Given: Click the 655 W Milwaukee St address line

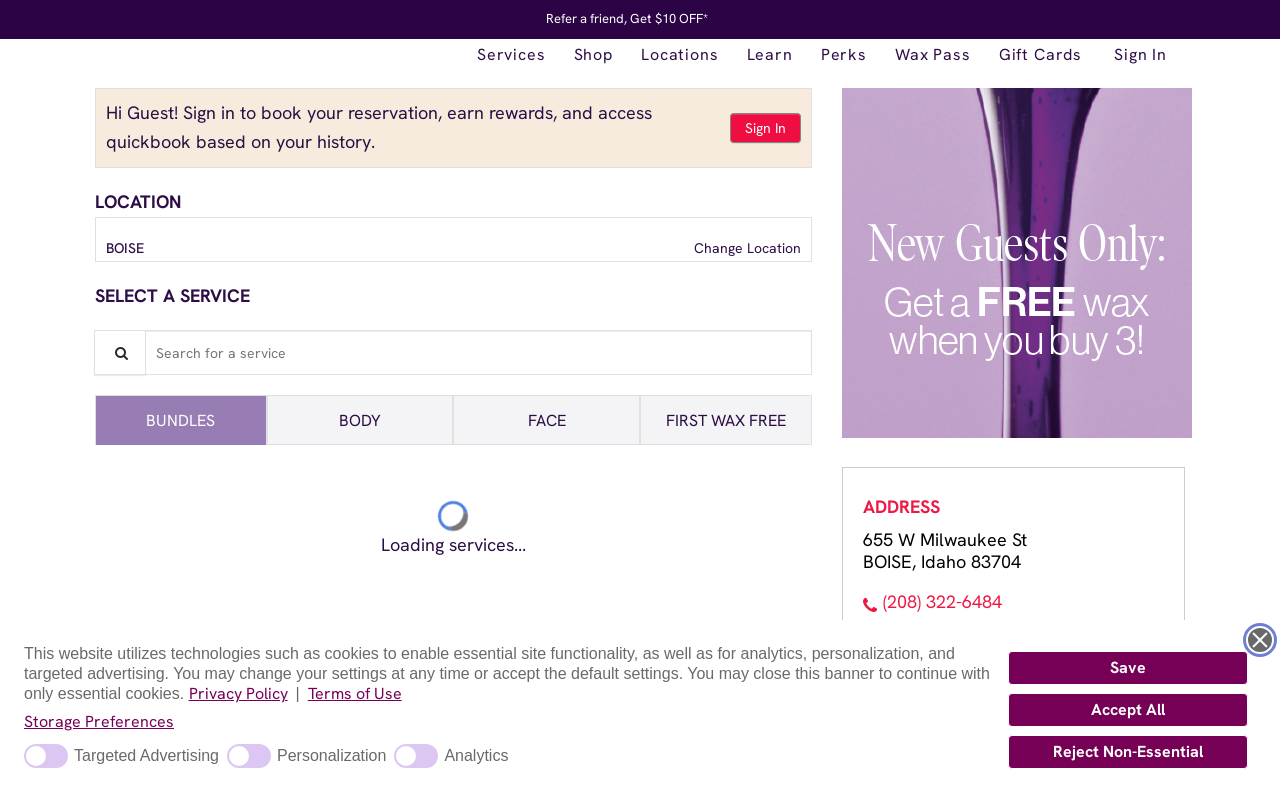Looking at the screenshot, I should (945, 540).
